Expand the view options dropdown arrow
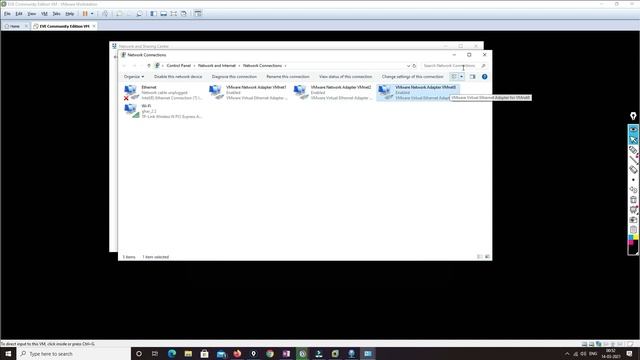The image size is (640, 360). pos(462,77)
